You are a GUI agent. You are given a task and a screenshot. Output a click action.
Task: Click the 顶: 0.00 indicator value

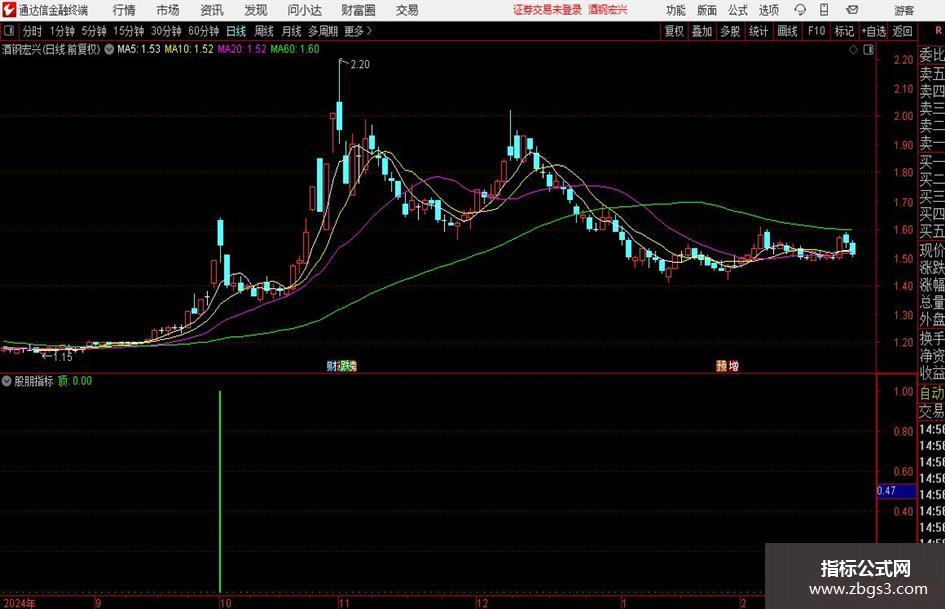[75, 381]
